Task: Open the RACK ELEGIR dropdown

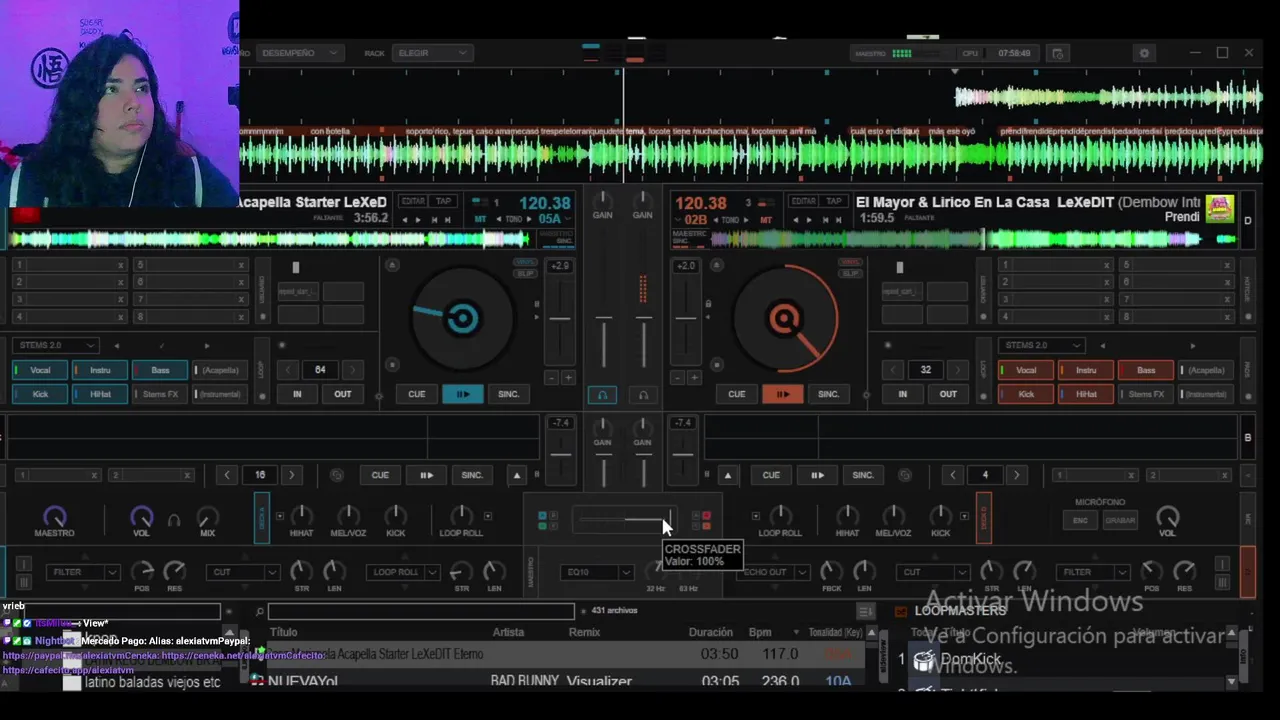Action: (431, 53)
